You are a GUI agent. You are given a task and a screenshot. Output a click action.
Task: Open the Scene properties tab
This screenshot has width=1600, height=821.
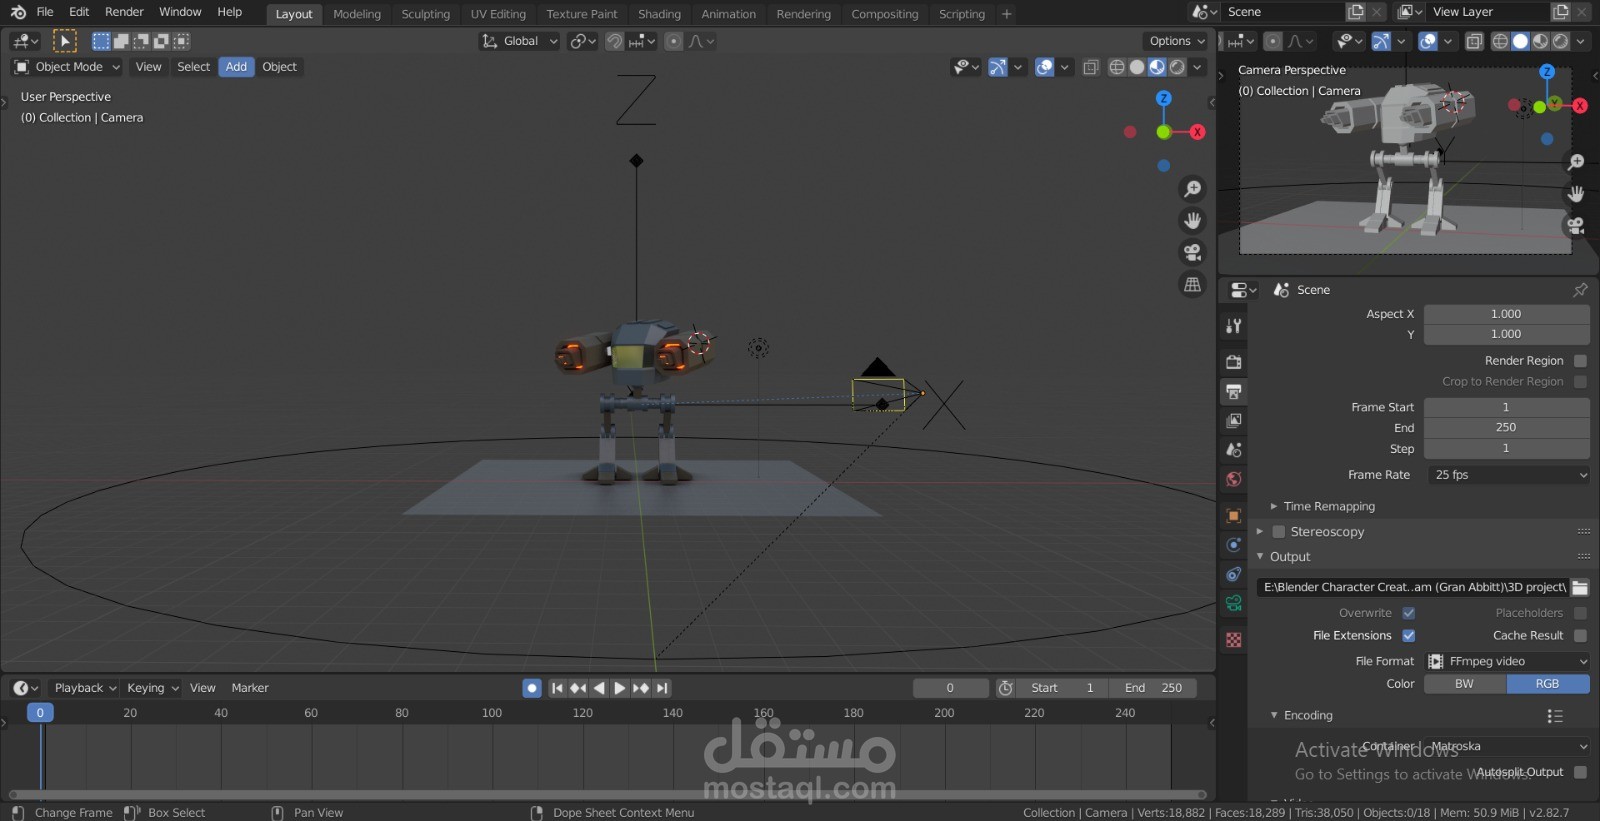1234,450
